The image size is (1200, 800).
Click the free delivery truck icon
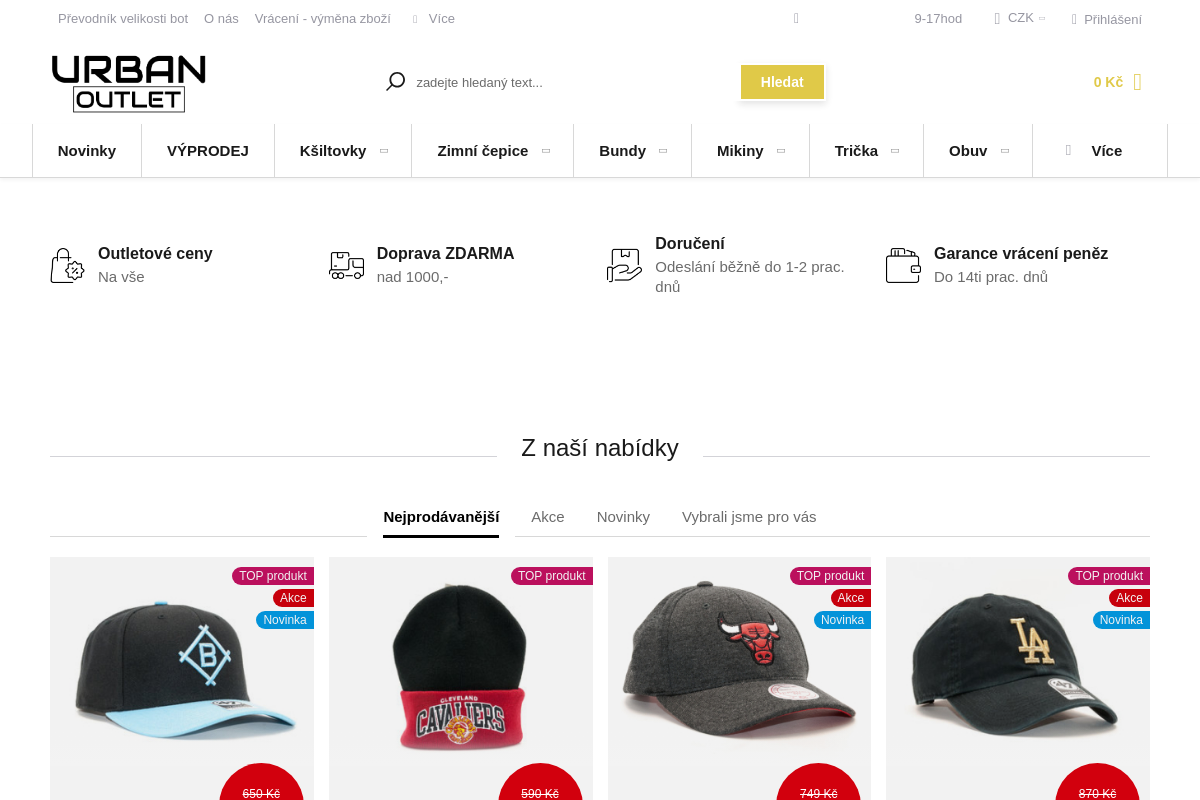346,266
